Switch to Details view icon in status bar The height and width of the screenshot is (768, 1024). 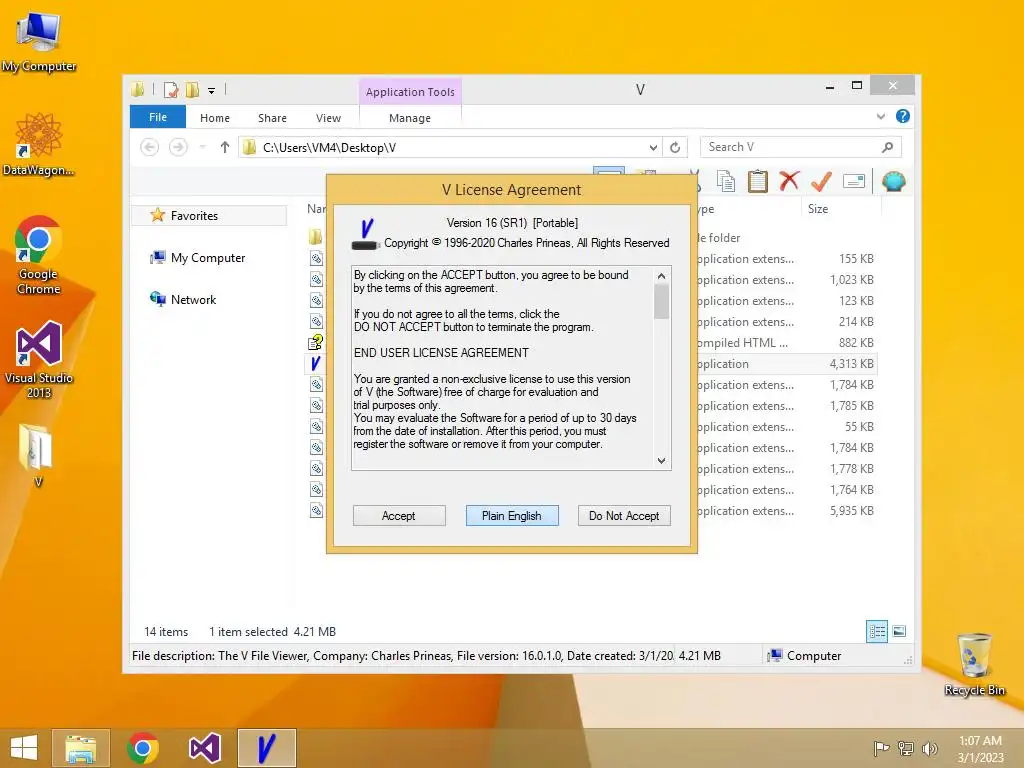tap(877, 631)
